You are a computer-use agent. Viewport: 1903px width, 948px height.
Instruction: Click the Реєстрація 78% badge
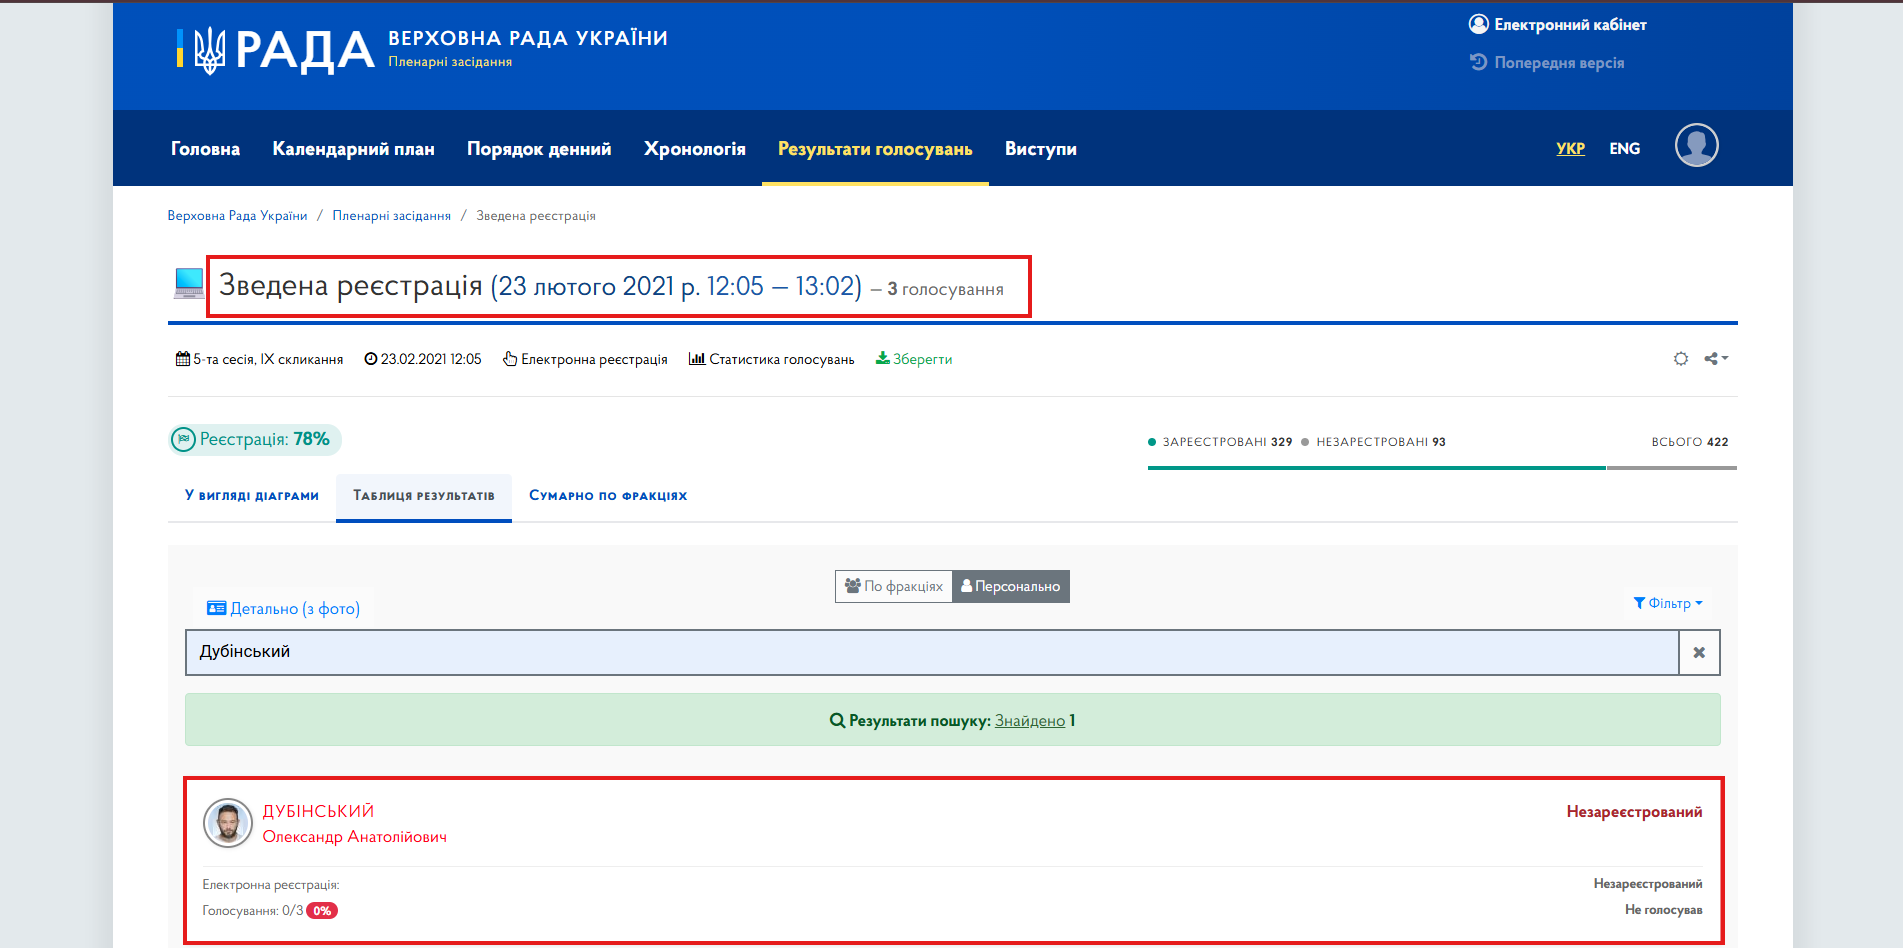[255, 439]
